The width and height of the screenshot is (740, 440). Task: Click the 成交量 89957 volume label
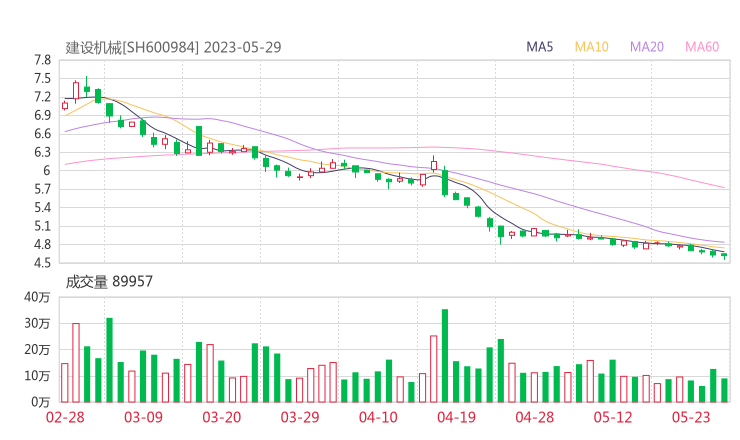[109, 281]
